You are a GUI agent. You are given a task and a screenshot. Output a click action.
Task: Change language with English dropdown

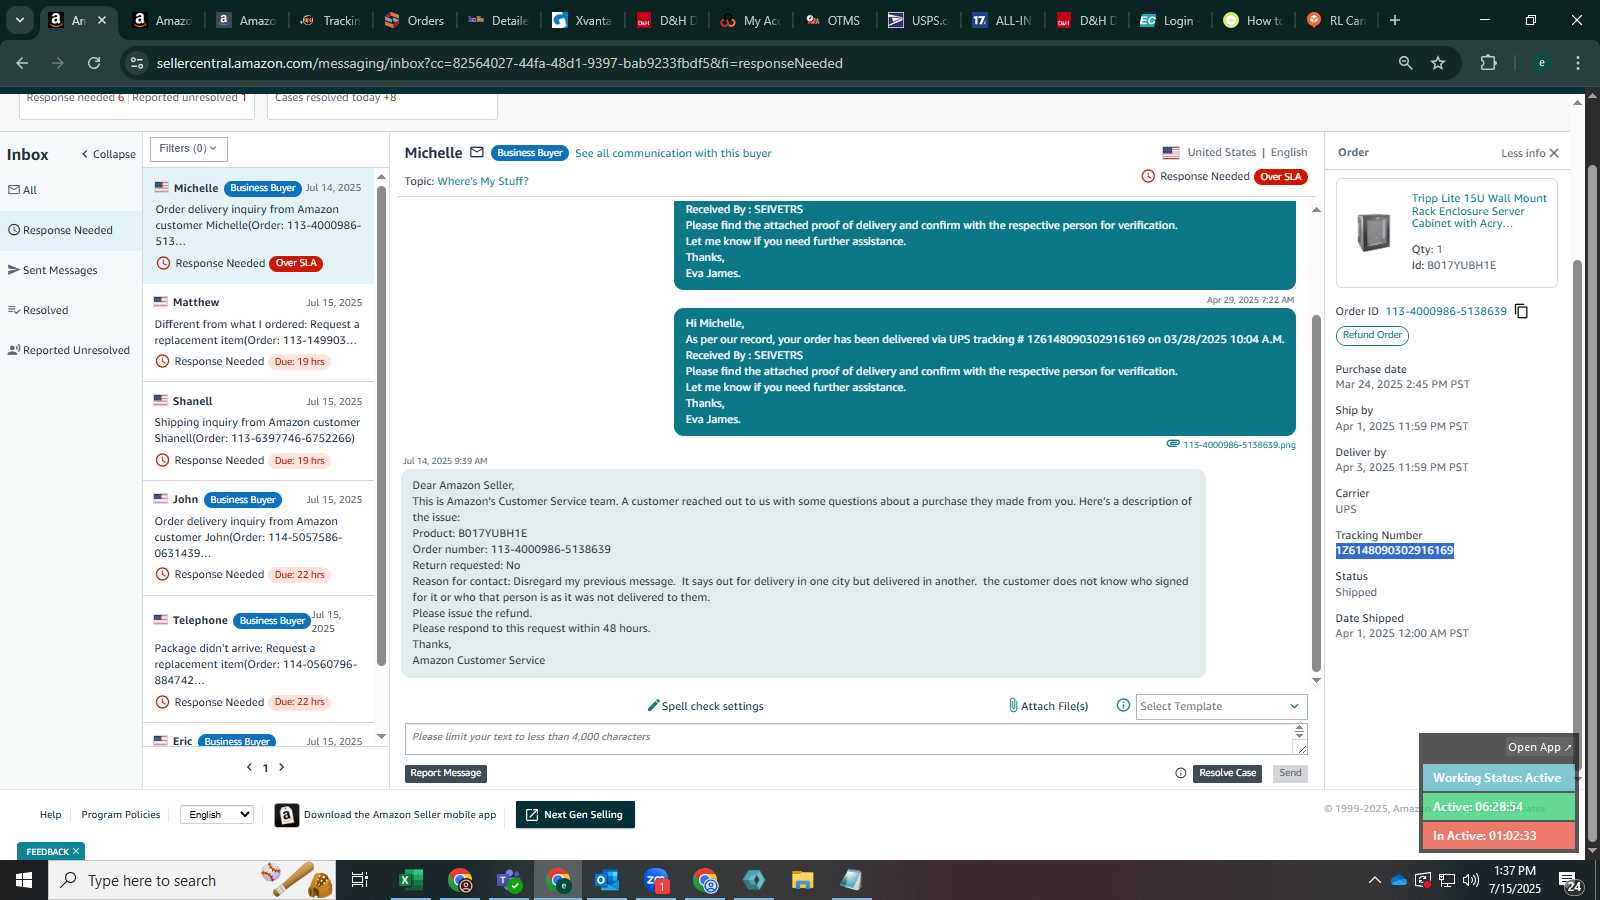[217, 814]
